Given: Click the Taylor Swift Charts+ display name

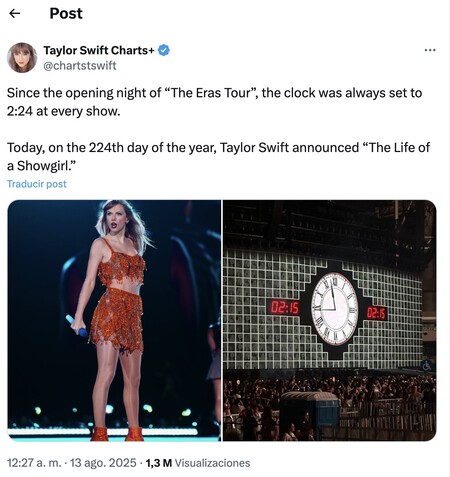Looking at the screenshot, I should (99, 50).
